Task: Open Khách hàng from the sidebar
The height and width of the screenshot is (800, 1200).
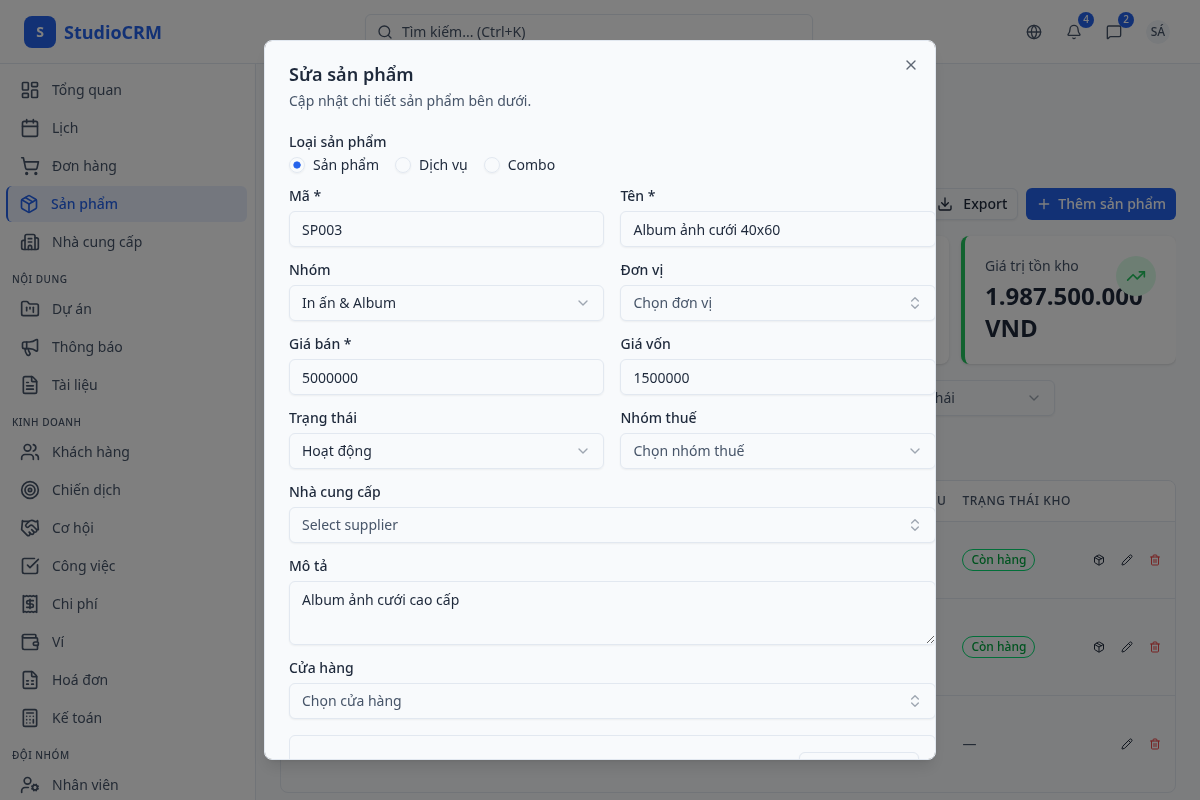Action: tap(90, 452)
